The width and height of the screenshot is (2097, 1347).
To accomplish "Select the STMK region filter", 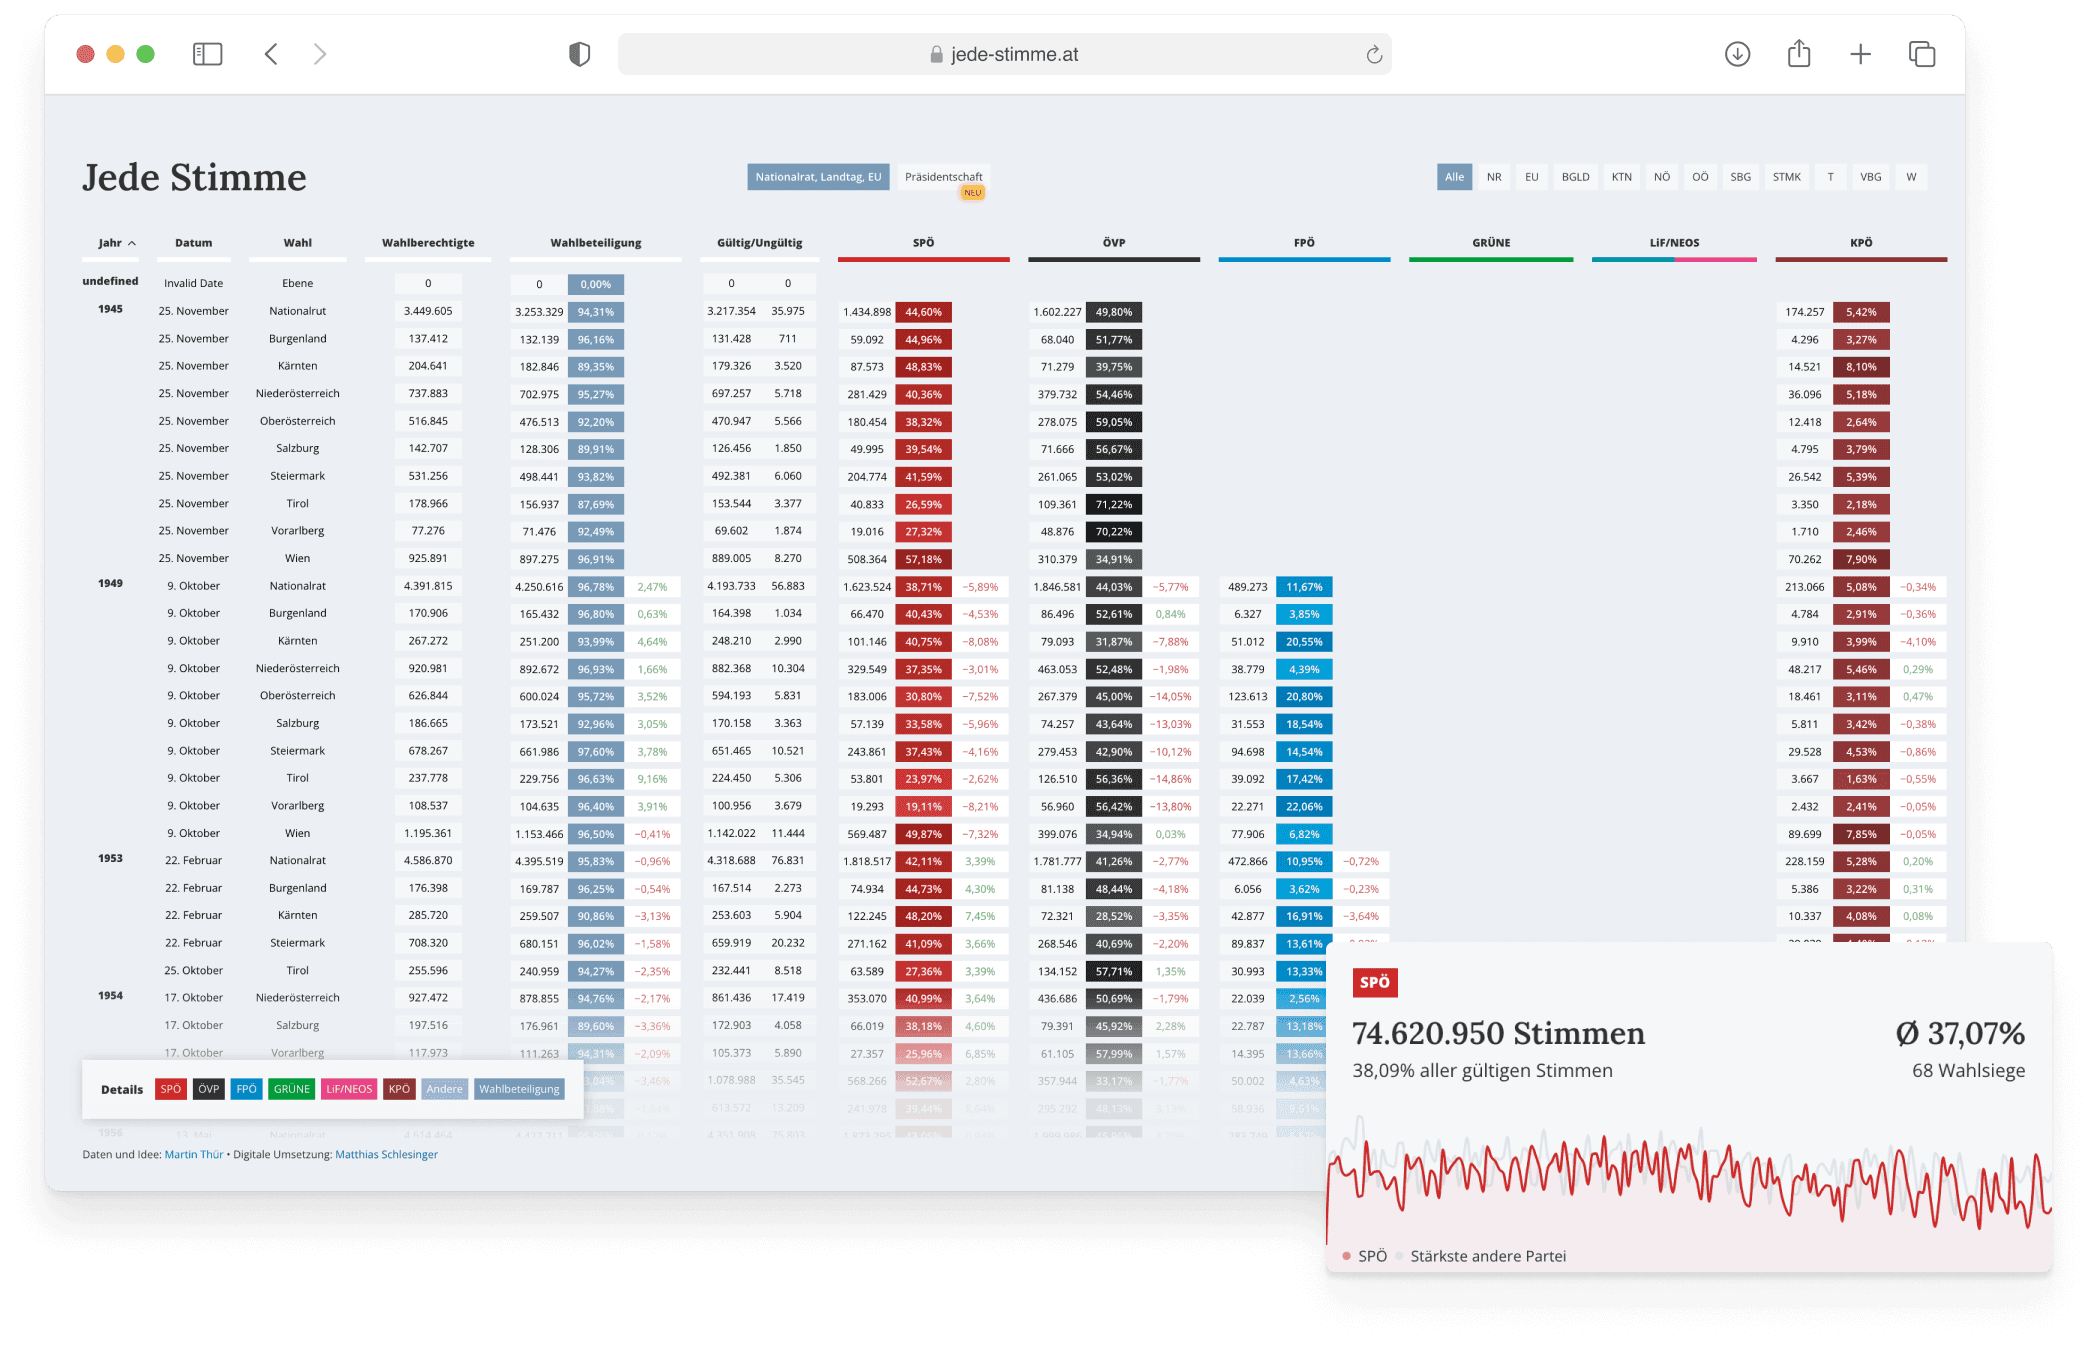I will coord(1786,177).
